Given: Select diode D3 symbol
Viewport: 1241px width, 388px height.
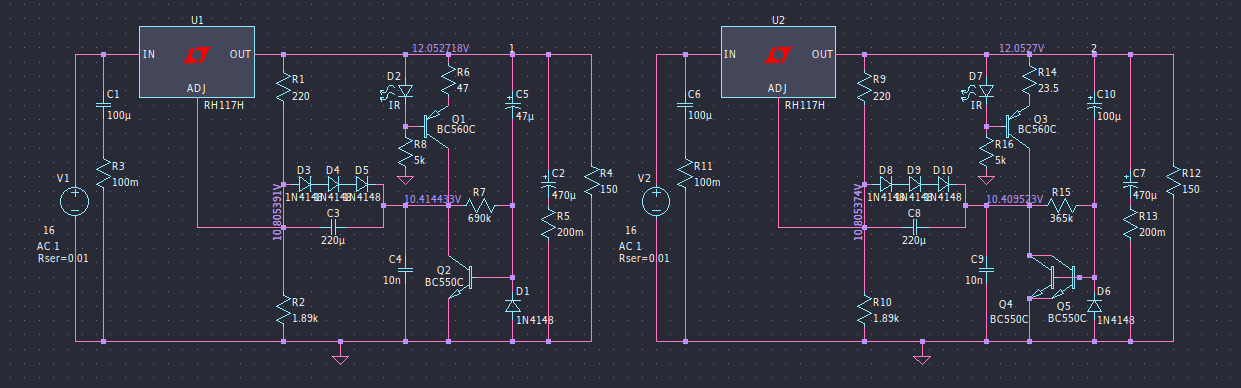Looking at the screenshot, I should (x=305, y=184).
